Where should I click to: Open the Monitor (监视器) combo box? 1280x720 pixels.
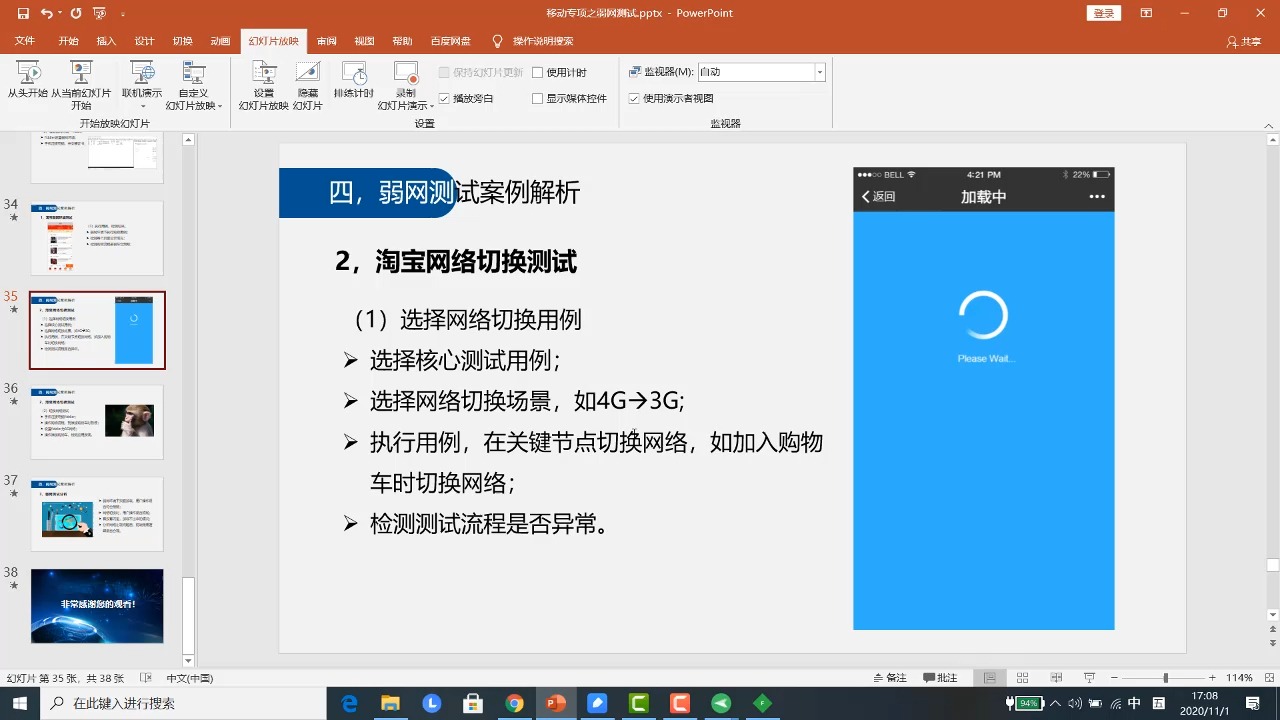coord(761,72)
